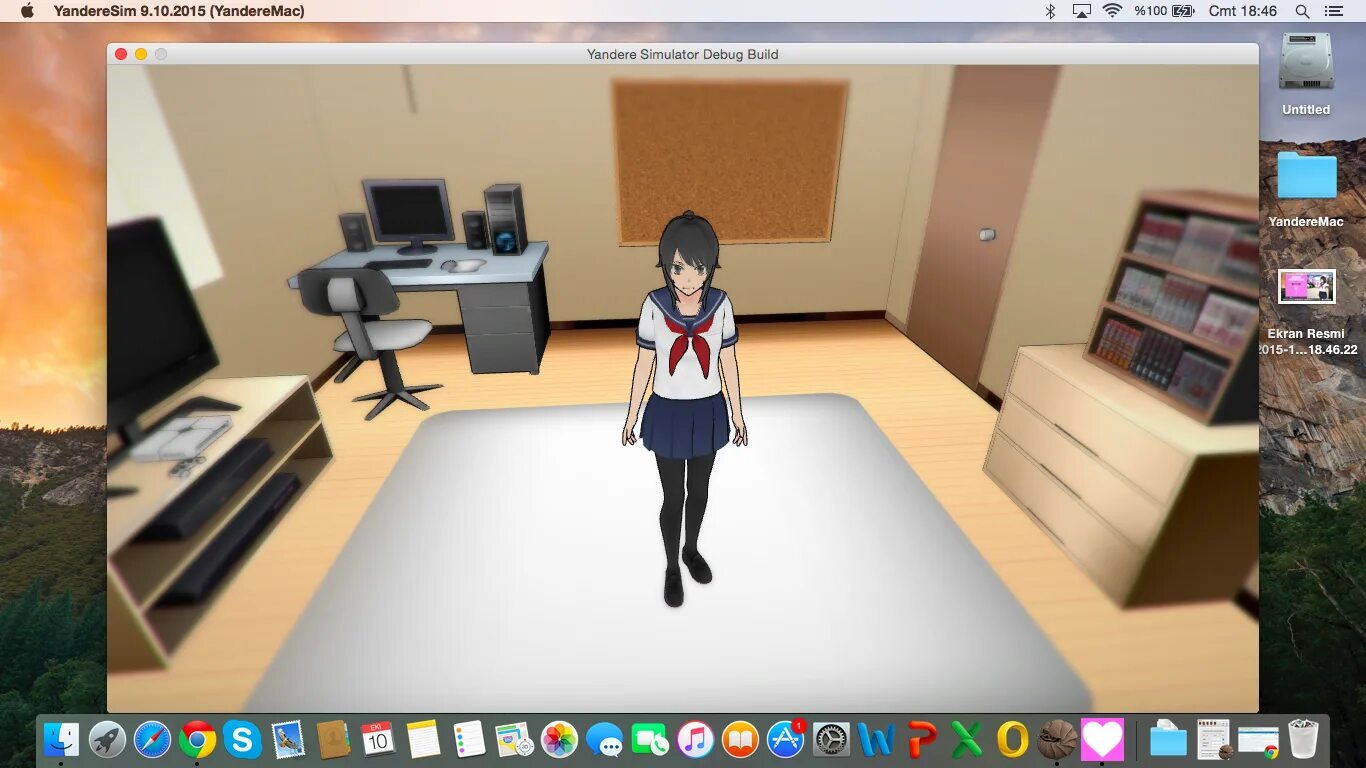Launch Microsoft Word from dock
Screen dimensions: 1366x768
coord(876,740)
